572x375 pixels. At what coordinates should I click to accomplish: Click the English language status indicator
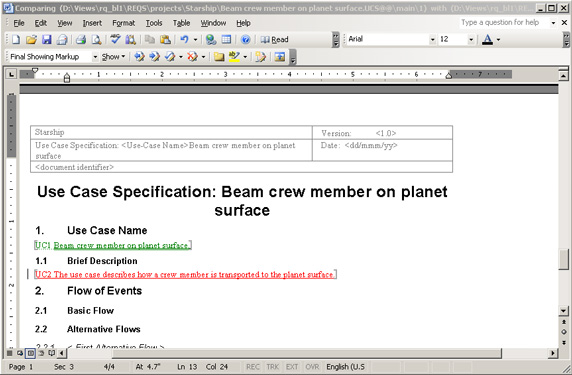[x=345, y=367]
